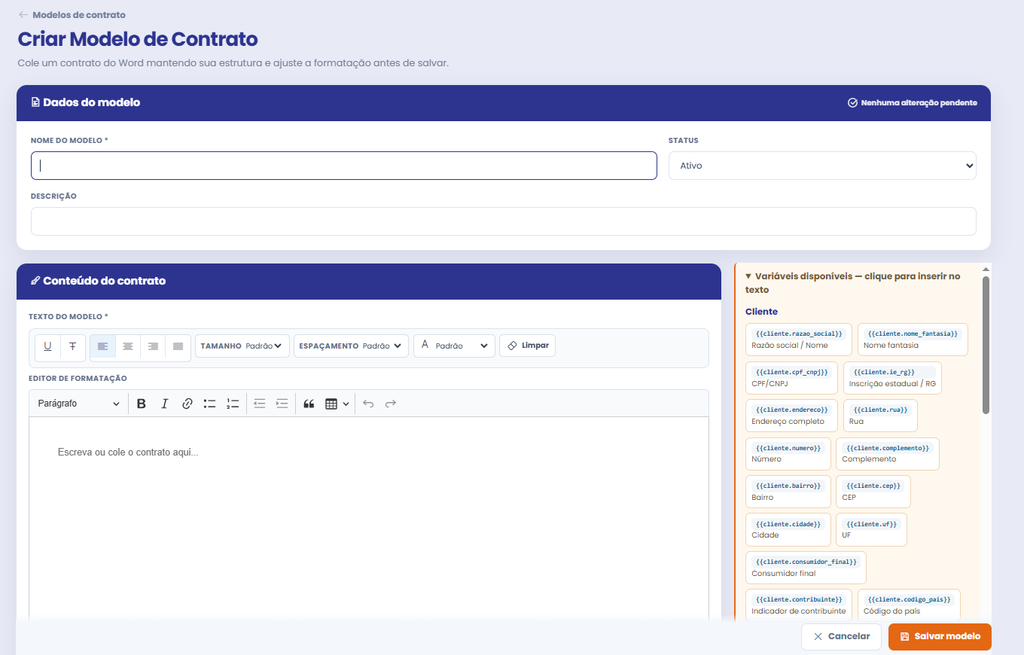Screen dimensions: 1024x655
Task: Toggle underline formatting button
Action: [x=48, y=346]
